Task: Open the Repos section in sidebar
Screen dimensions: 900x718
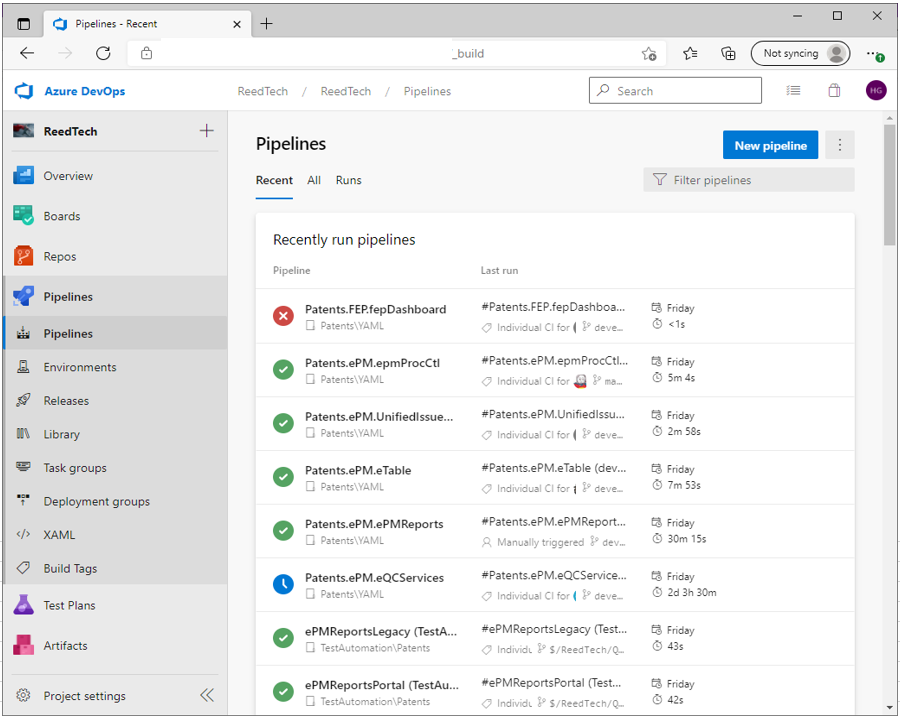Action: pyautogui.click(x=59, y=256)
